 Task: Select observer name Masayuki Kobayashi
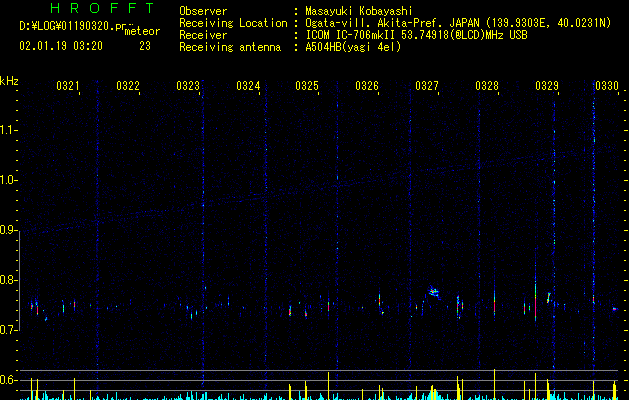(x=359, y=11)
